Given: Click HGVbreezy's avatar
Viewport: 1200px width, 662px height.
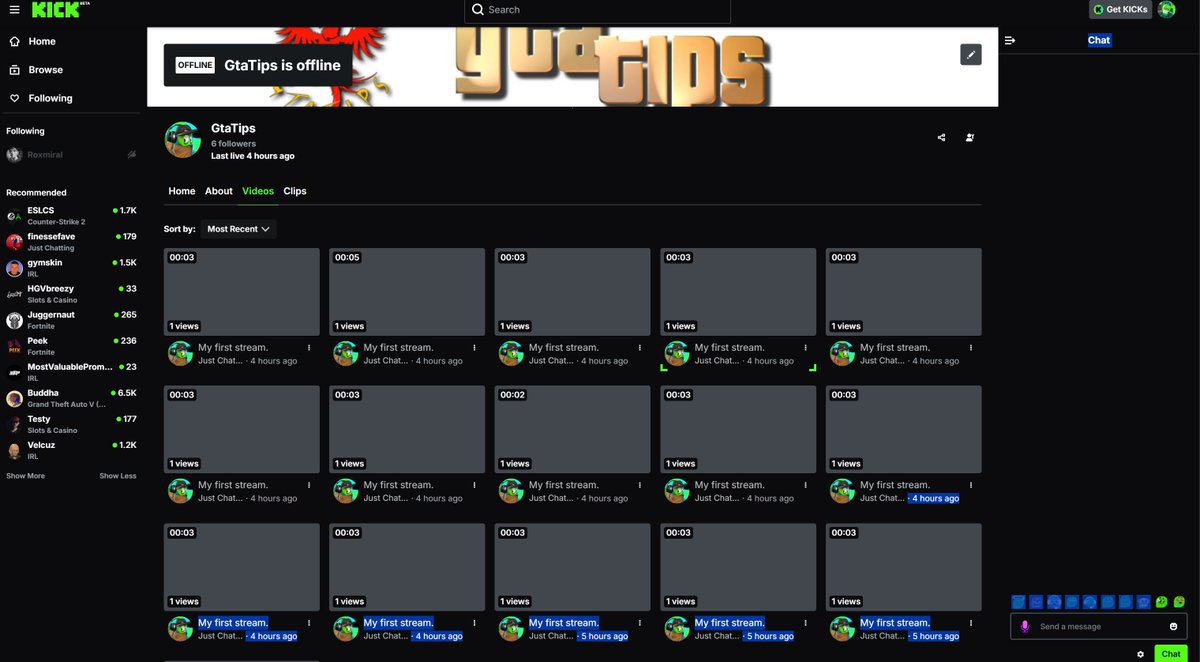Looking at the screenshot, I should (14, 294).
